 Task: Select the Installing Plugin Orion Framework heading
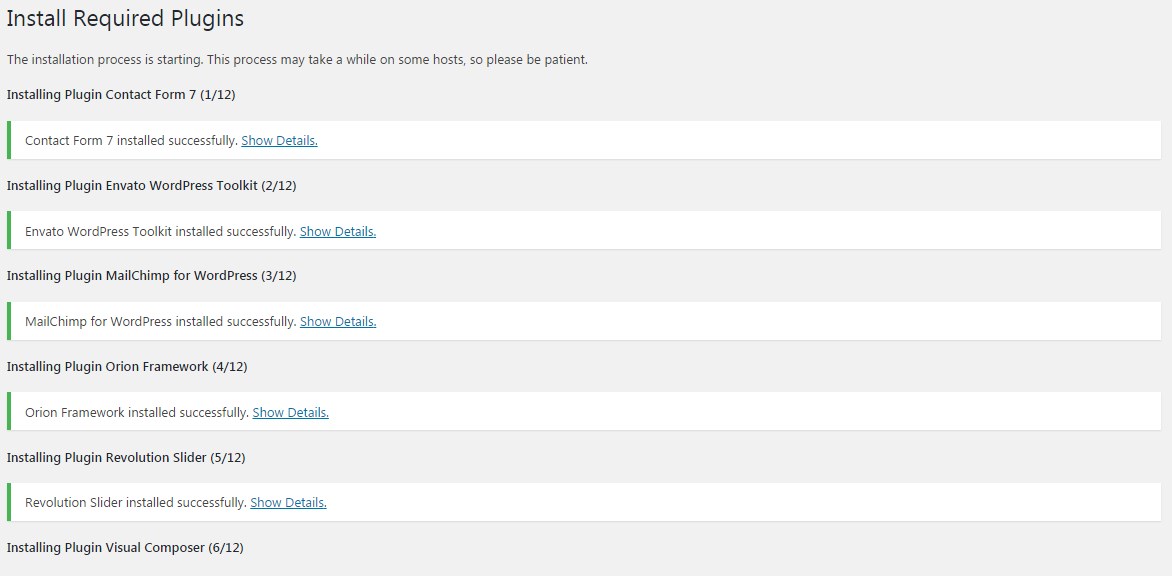(x=127, y=367)
